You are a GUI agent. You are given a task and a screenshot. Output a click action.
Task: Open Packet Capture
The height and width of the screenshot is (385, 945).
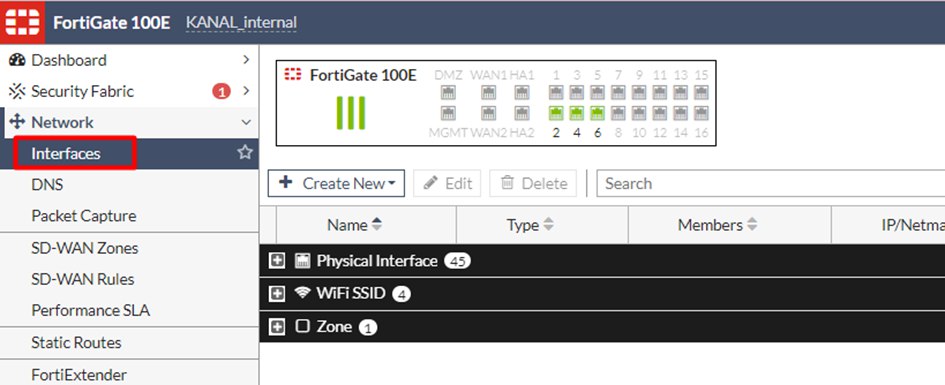[x=84, y=216]
